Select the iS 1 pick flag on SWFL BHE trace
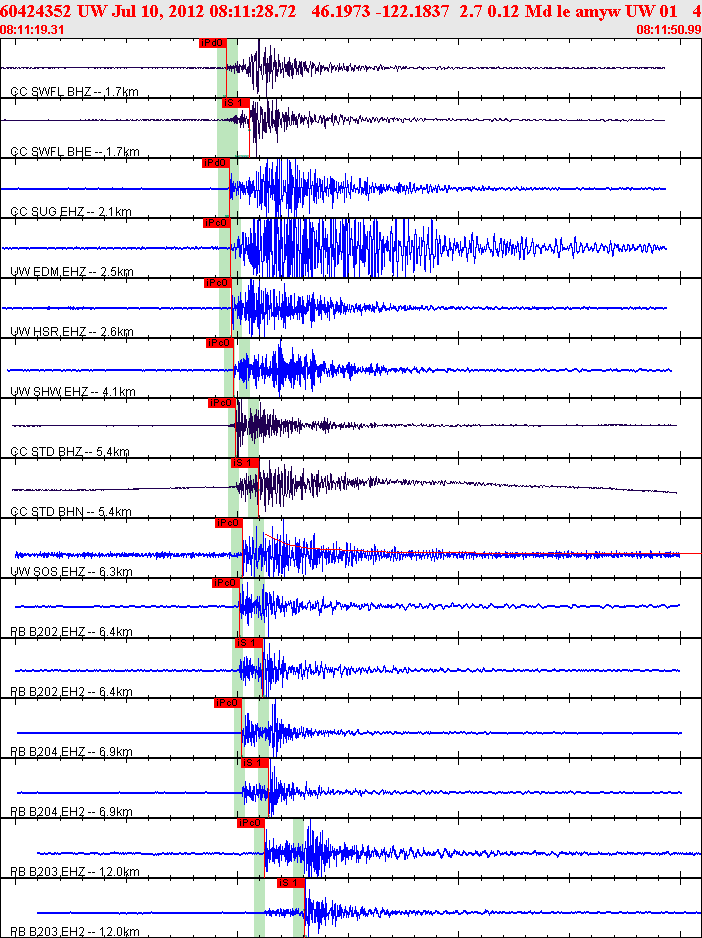 (235, 103)
